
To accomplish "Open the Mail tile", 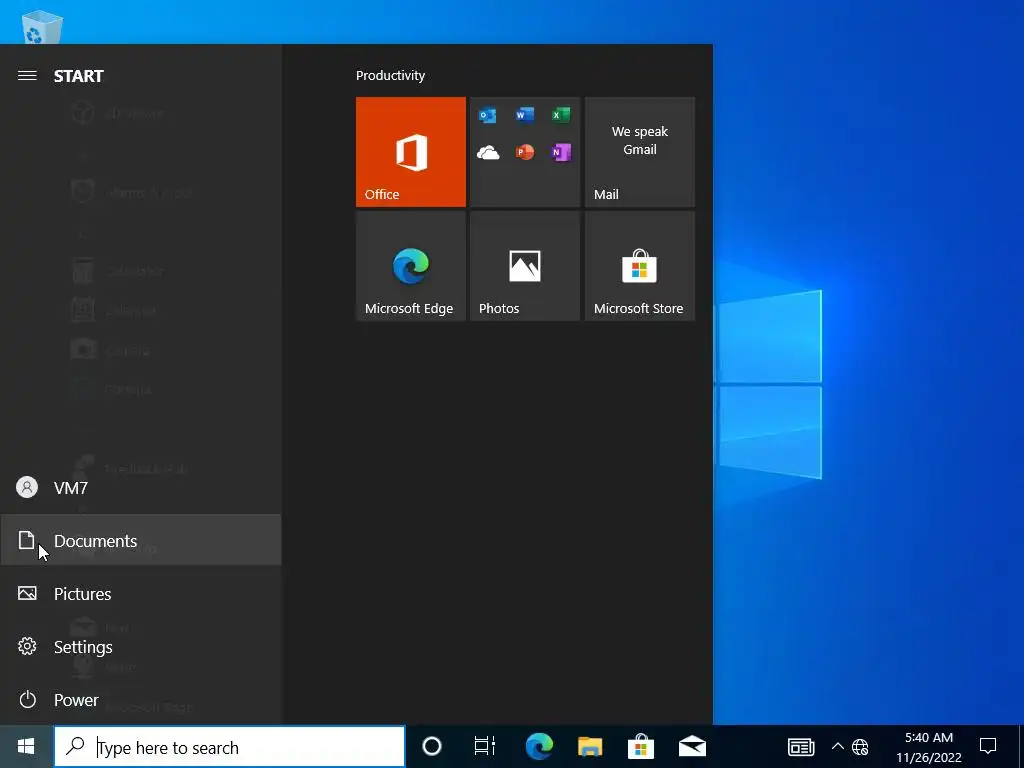I will (x=639, y=152).
